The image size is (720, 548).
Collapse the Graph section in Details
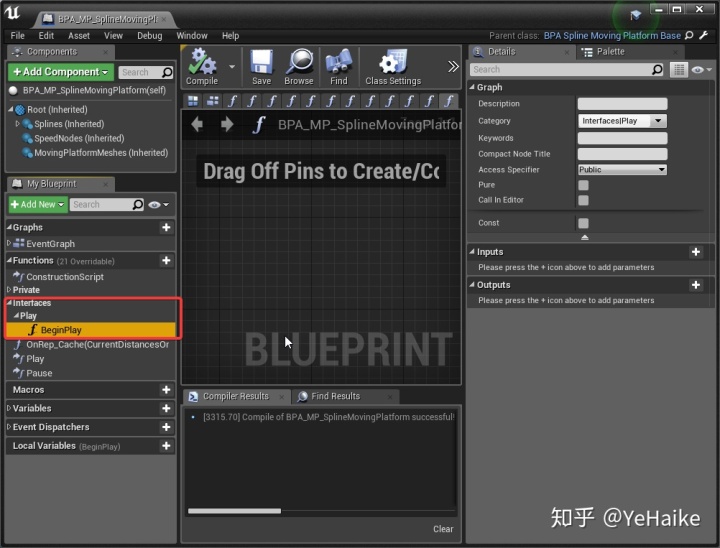(x=472, y=87)
